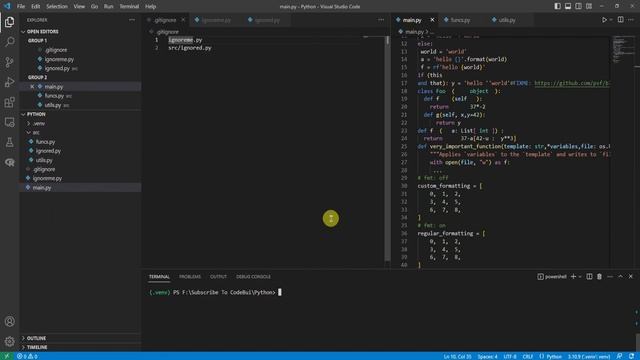Open the Remote Explorer icon in activity bar
The image size is (640, 360).
pos(9,122)
